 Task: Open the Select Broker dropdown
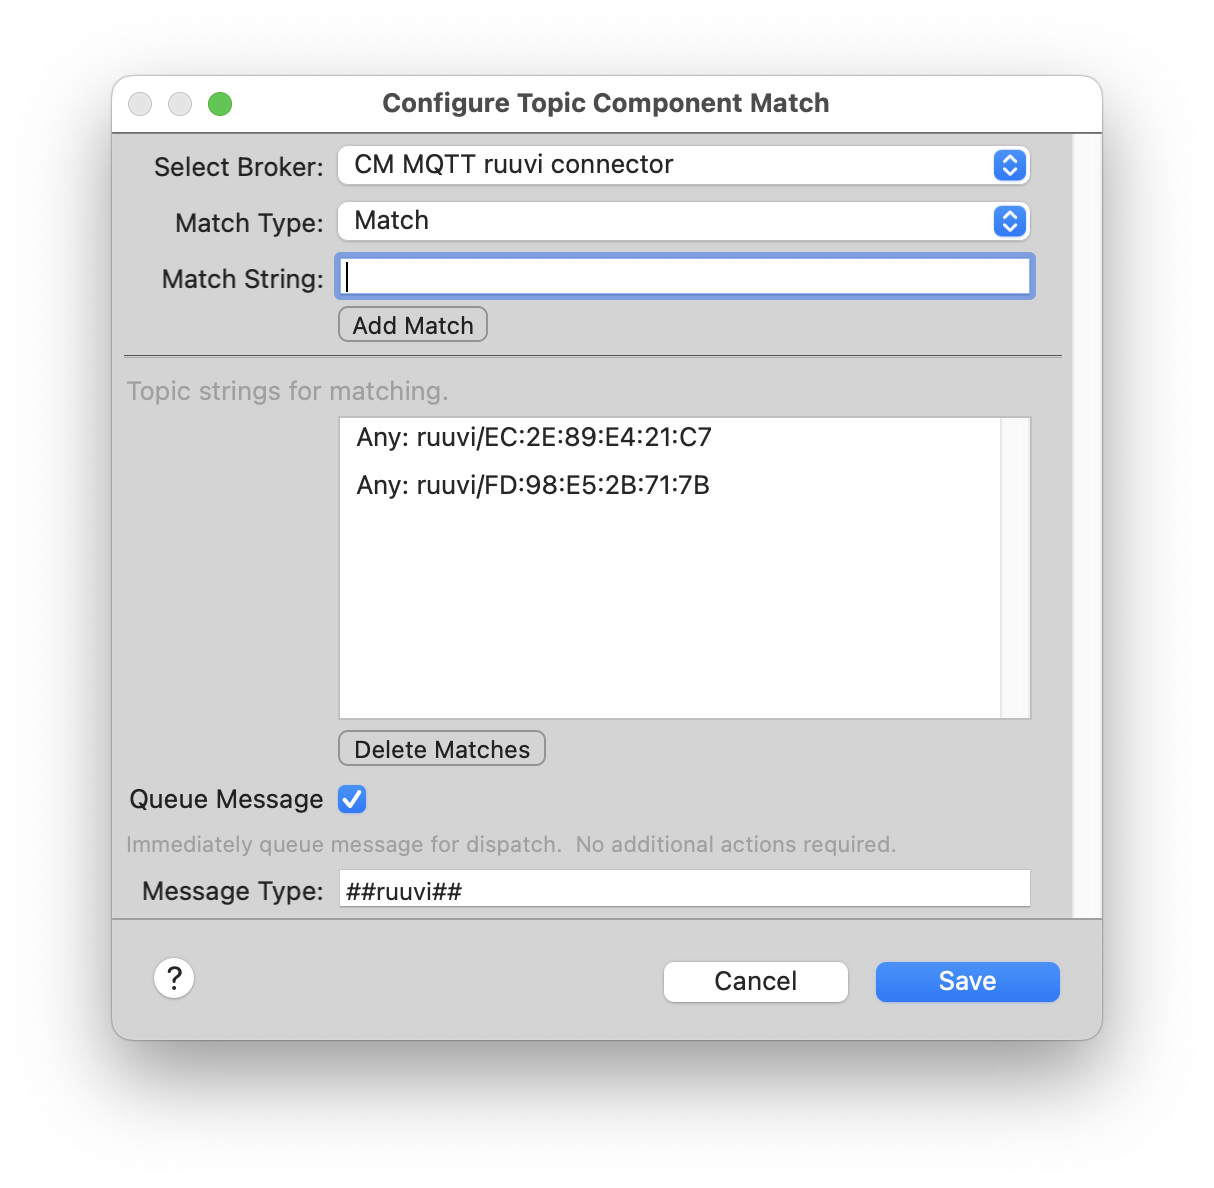684,165
